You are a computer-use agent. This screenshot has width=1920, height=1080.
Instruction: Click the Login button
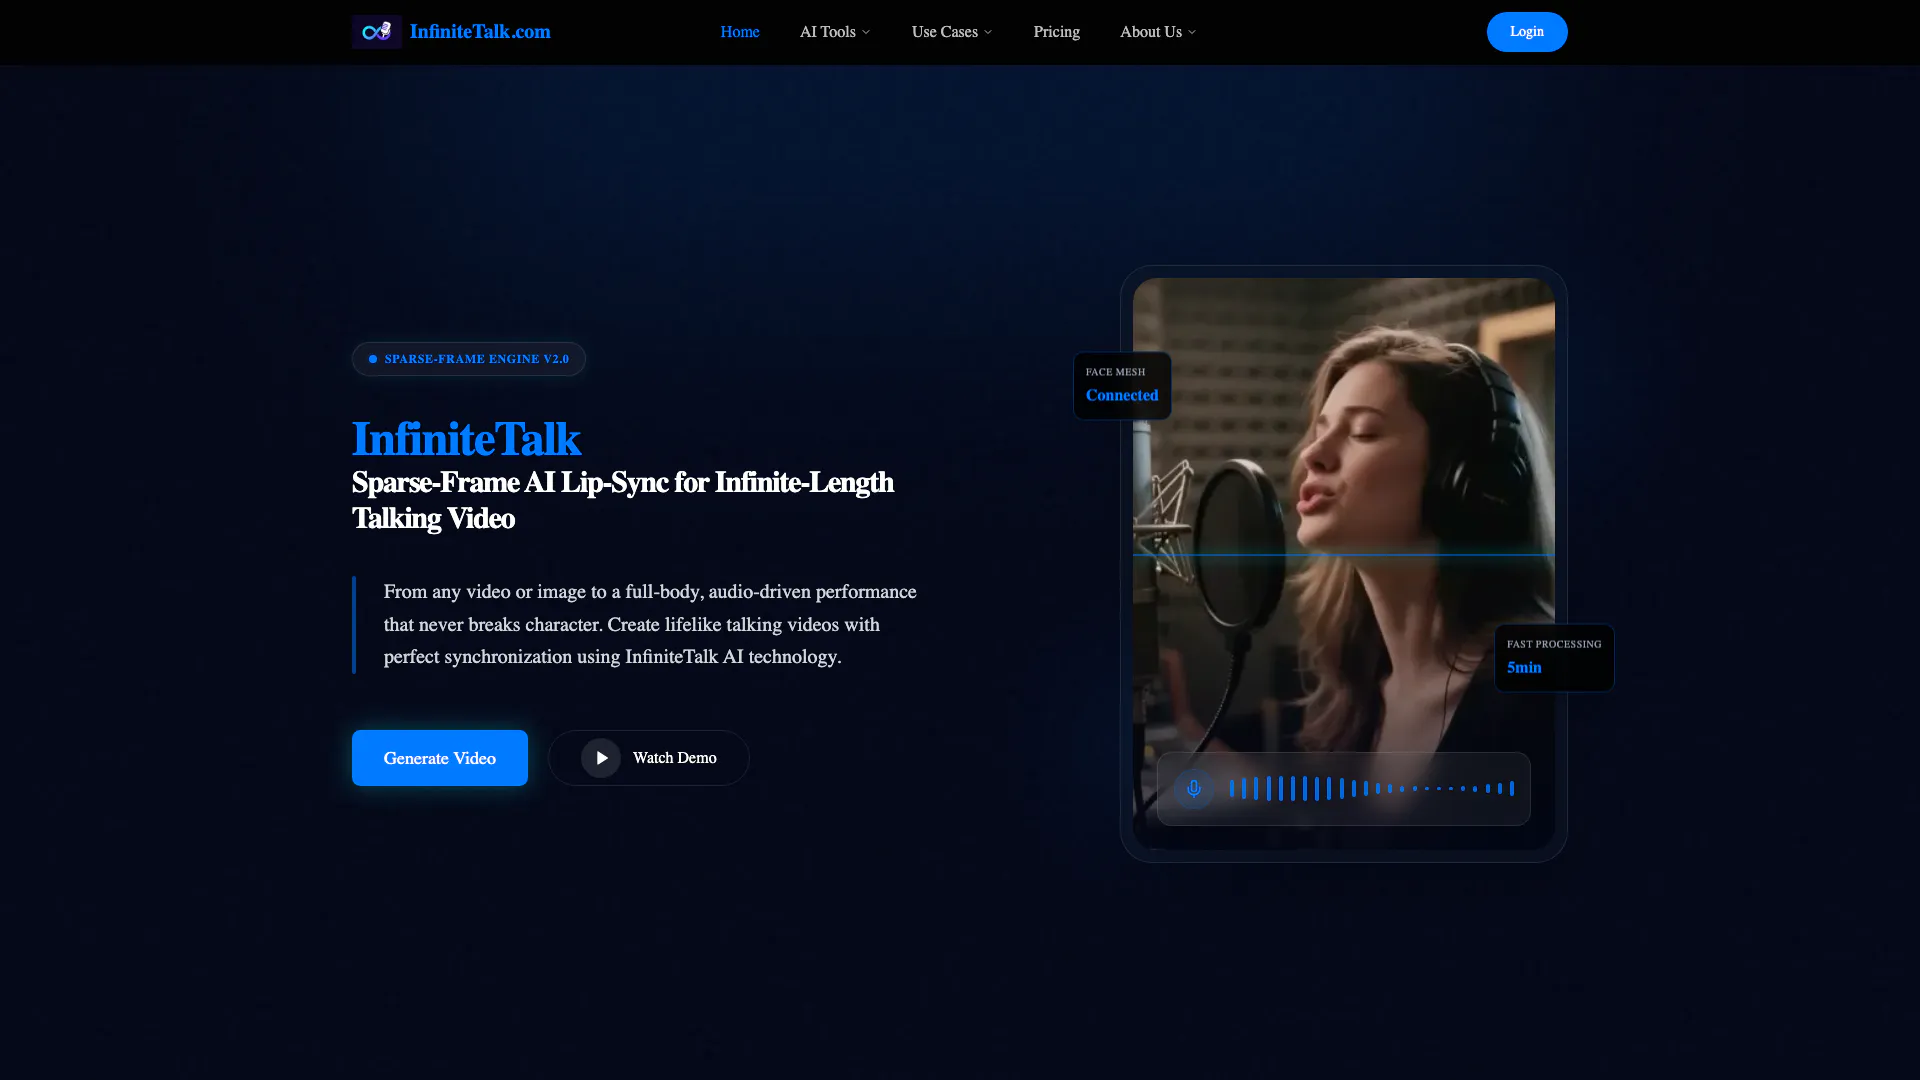[1526, 32]
